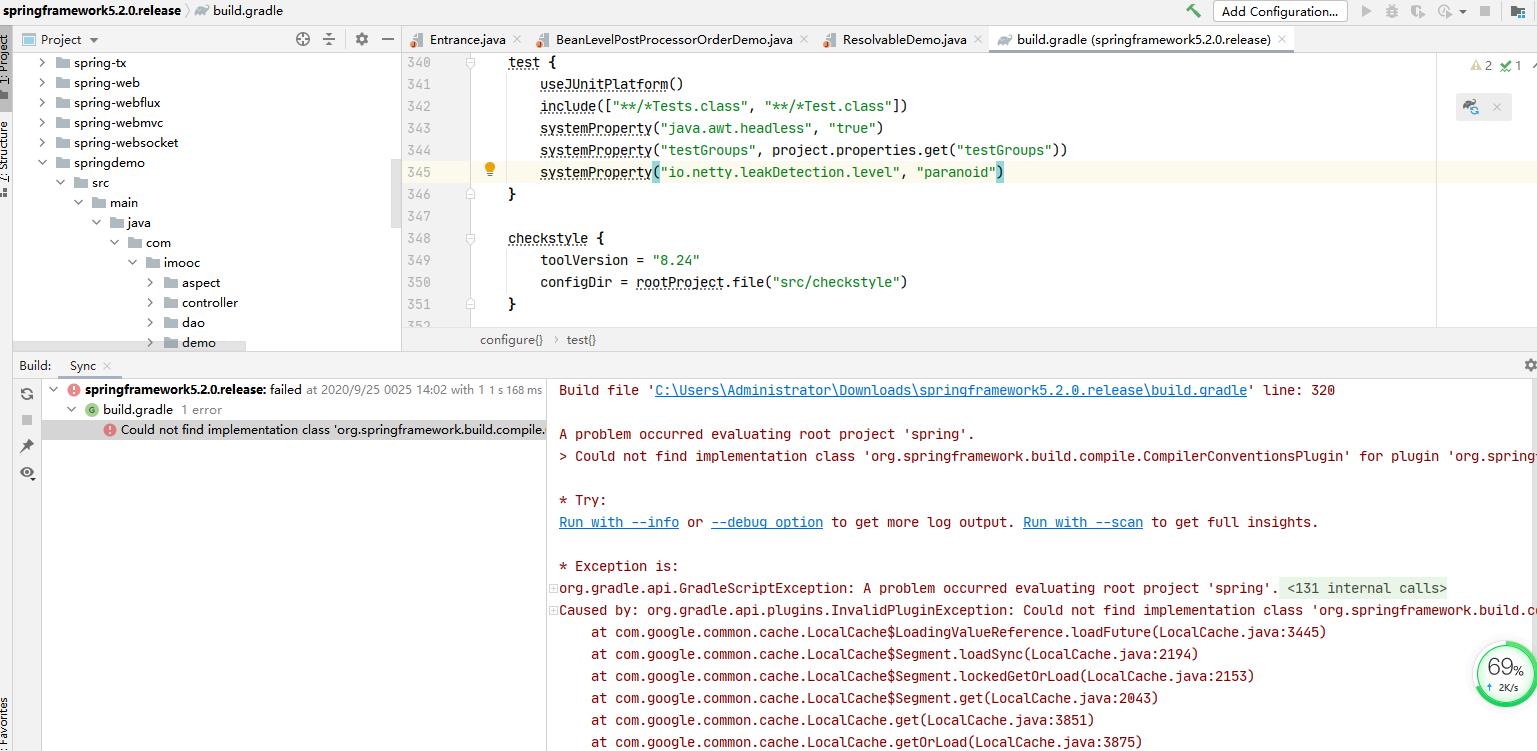Click Load Gradle Changes elephant icon

1471,107
